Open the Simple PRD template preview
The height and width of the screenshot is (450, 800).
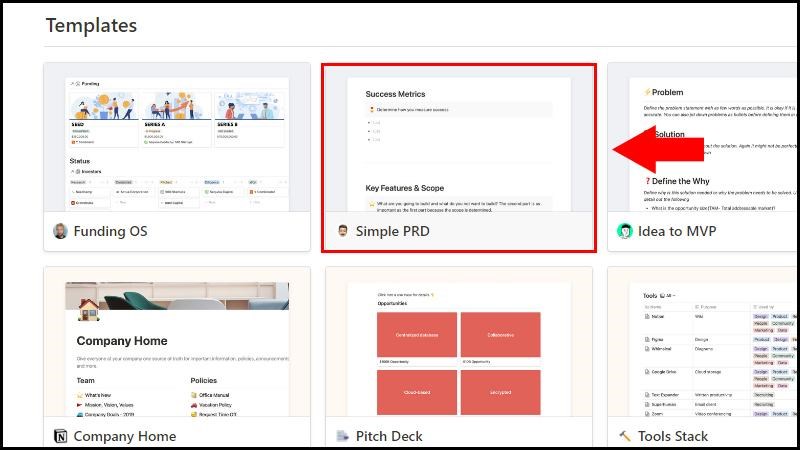[459, 137]
